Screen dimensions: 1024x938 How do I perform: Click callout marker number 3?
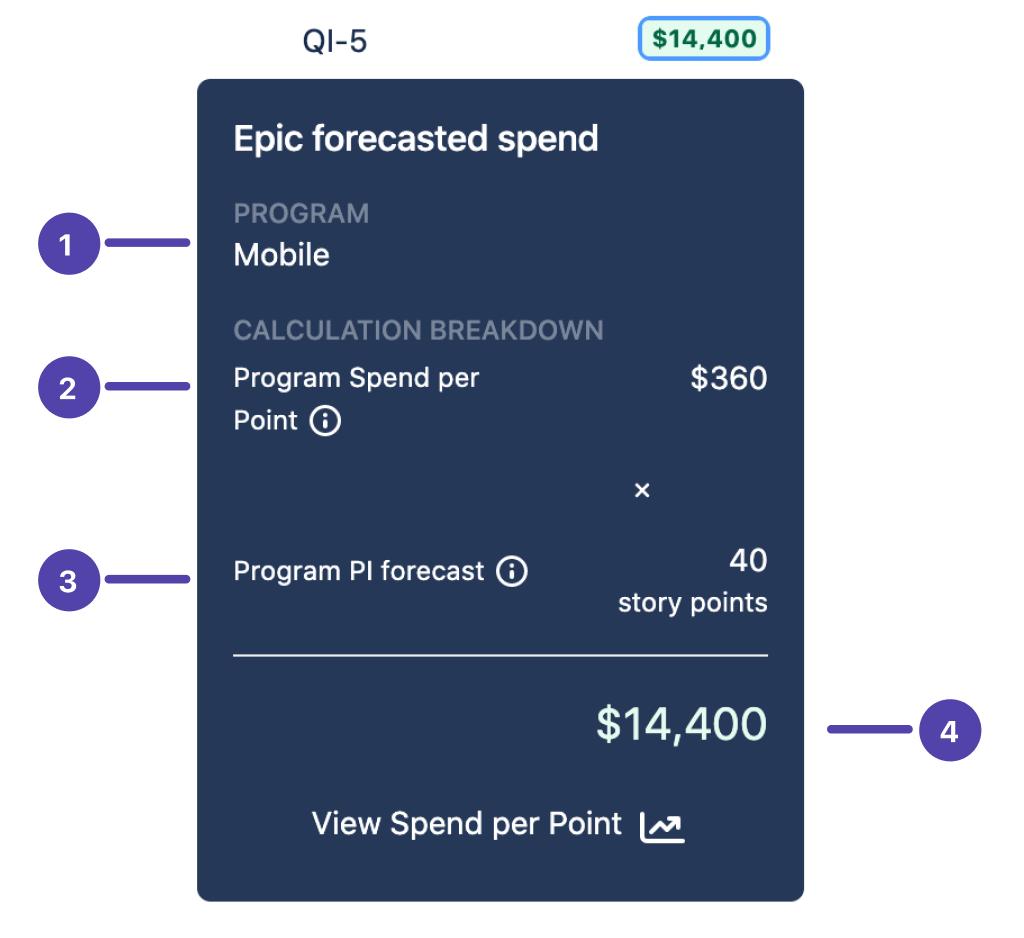click(68, 581)
